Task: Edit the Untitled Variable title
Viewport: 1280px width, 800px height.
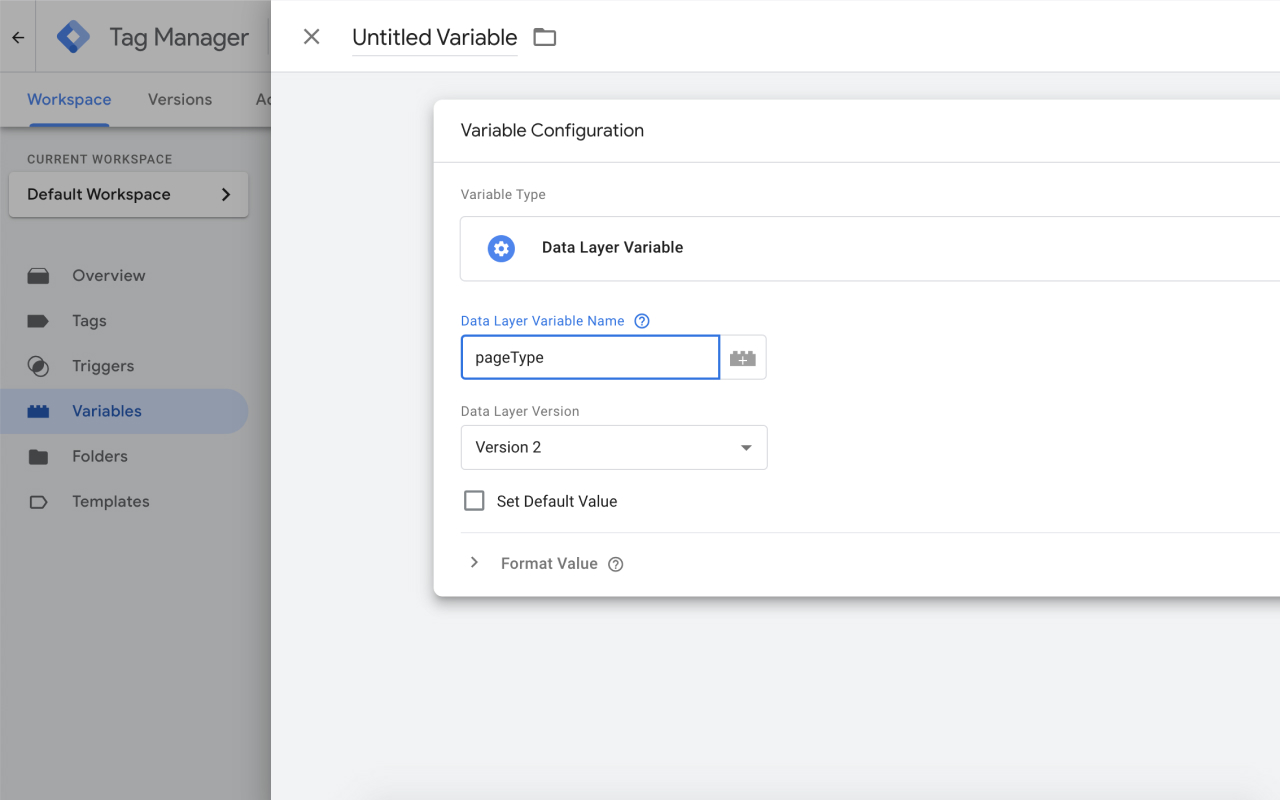Action: tap(434, 37)
